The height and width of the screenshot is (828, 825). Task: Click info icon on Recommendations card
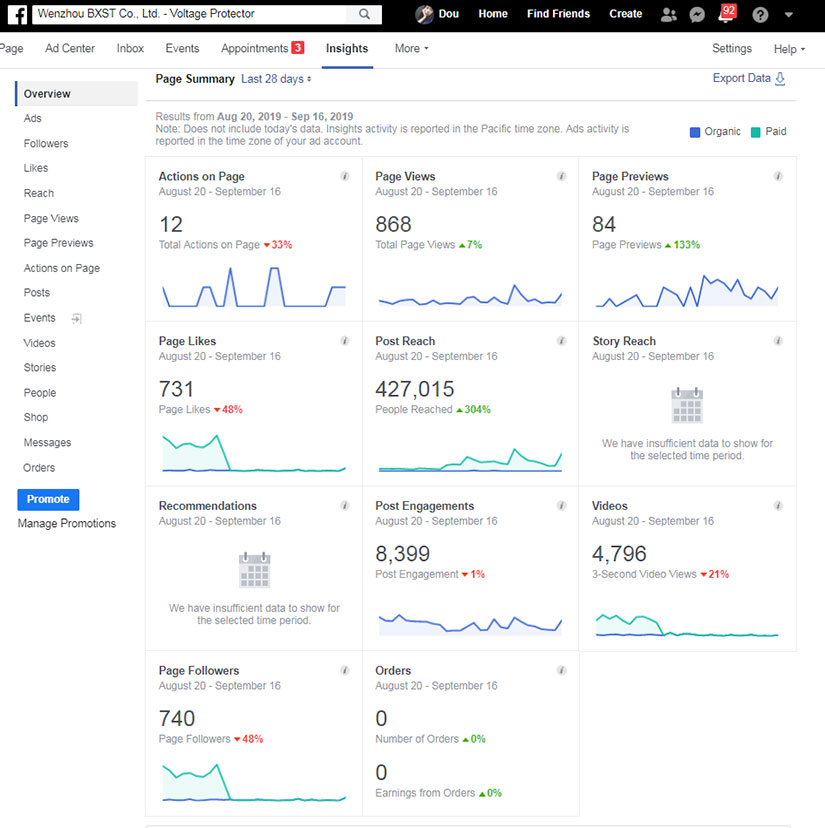[345, 506]
